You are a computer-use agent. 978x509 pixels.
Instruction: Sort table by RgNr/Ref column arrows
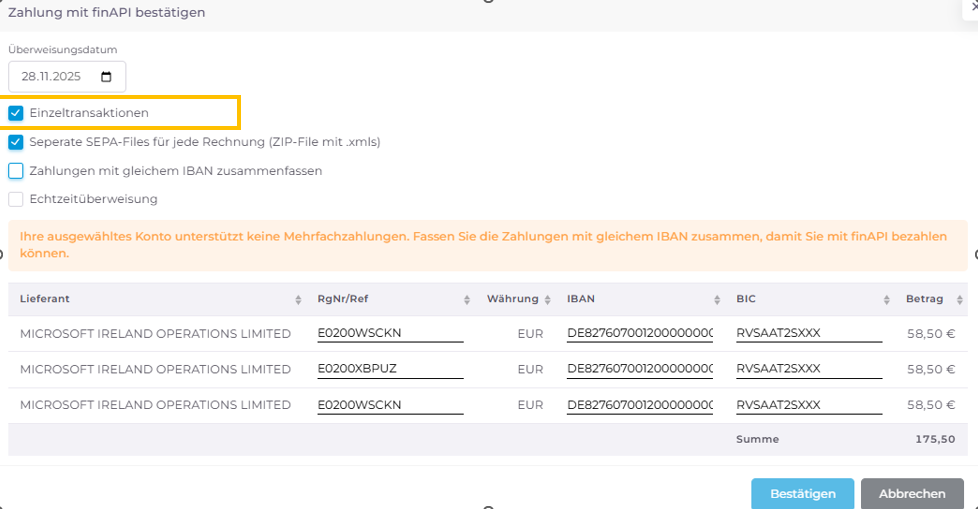[x=467, y=300]
